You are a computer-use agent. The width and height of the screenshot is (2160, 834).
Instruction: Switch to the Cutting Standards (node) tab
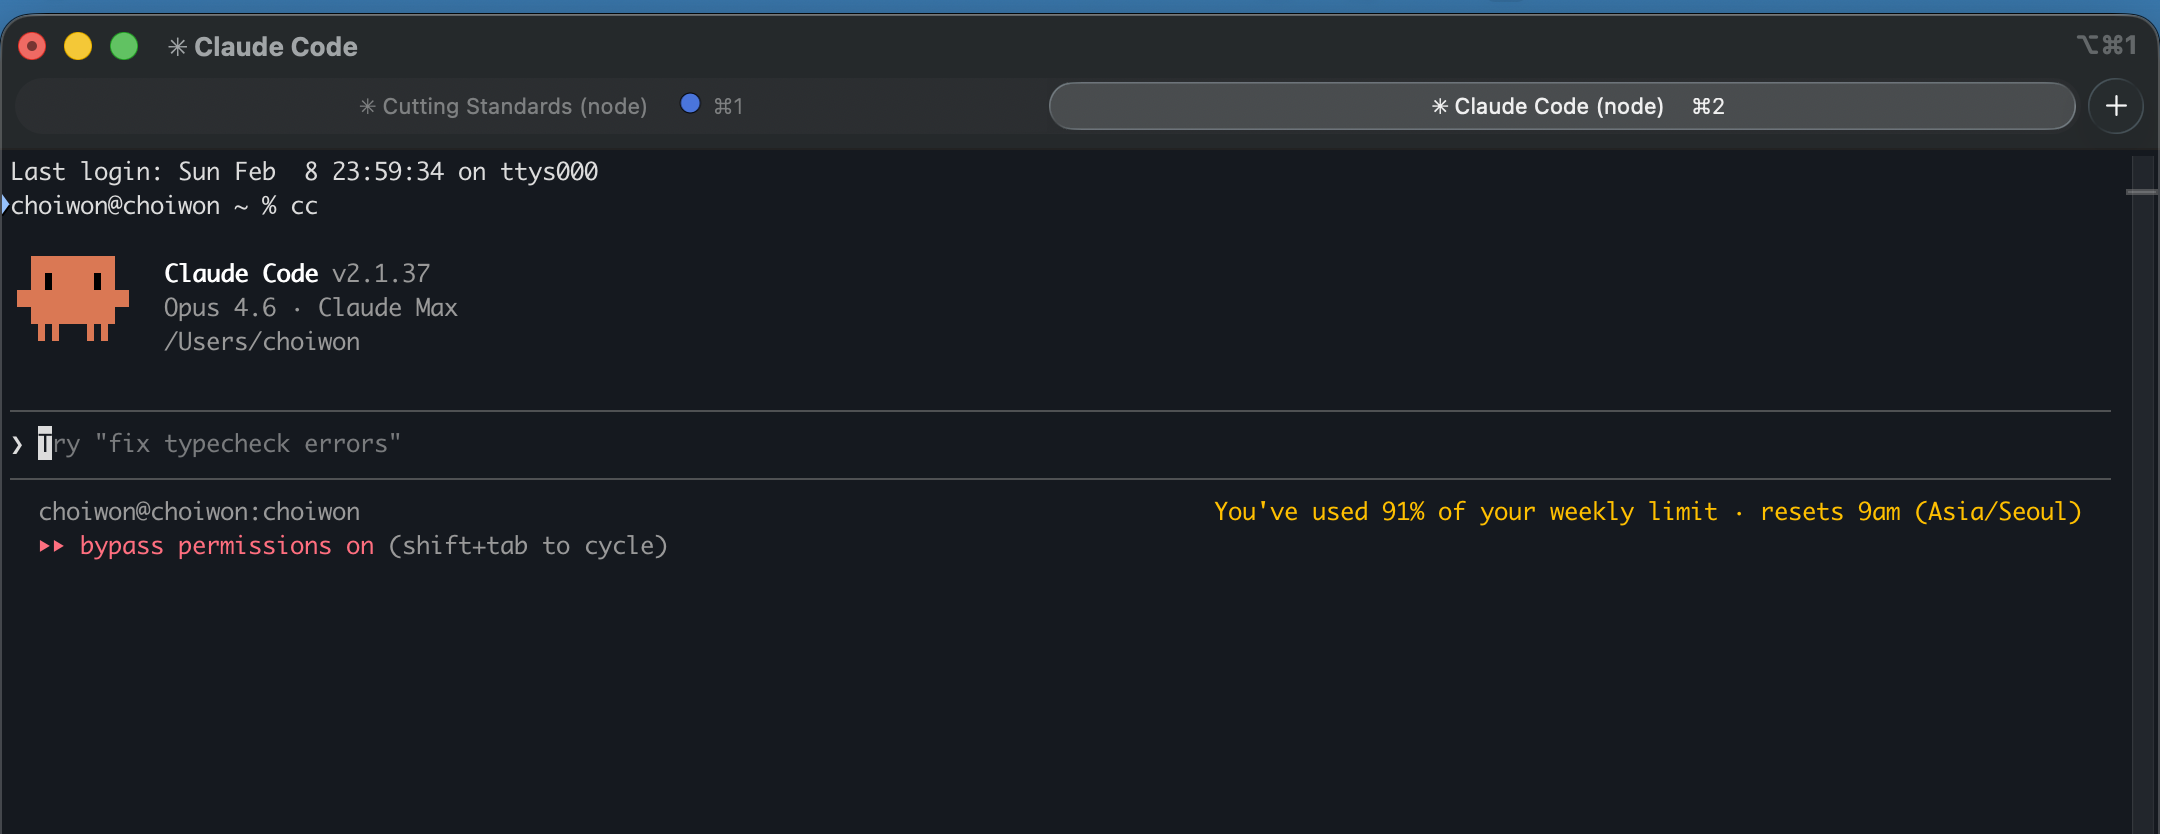click(514, 106)
